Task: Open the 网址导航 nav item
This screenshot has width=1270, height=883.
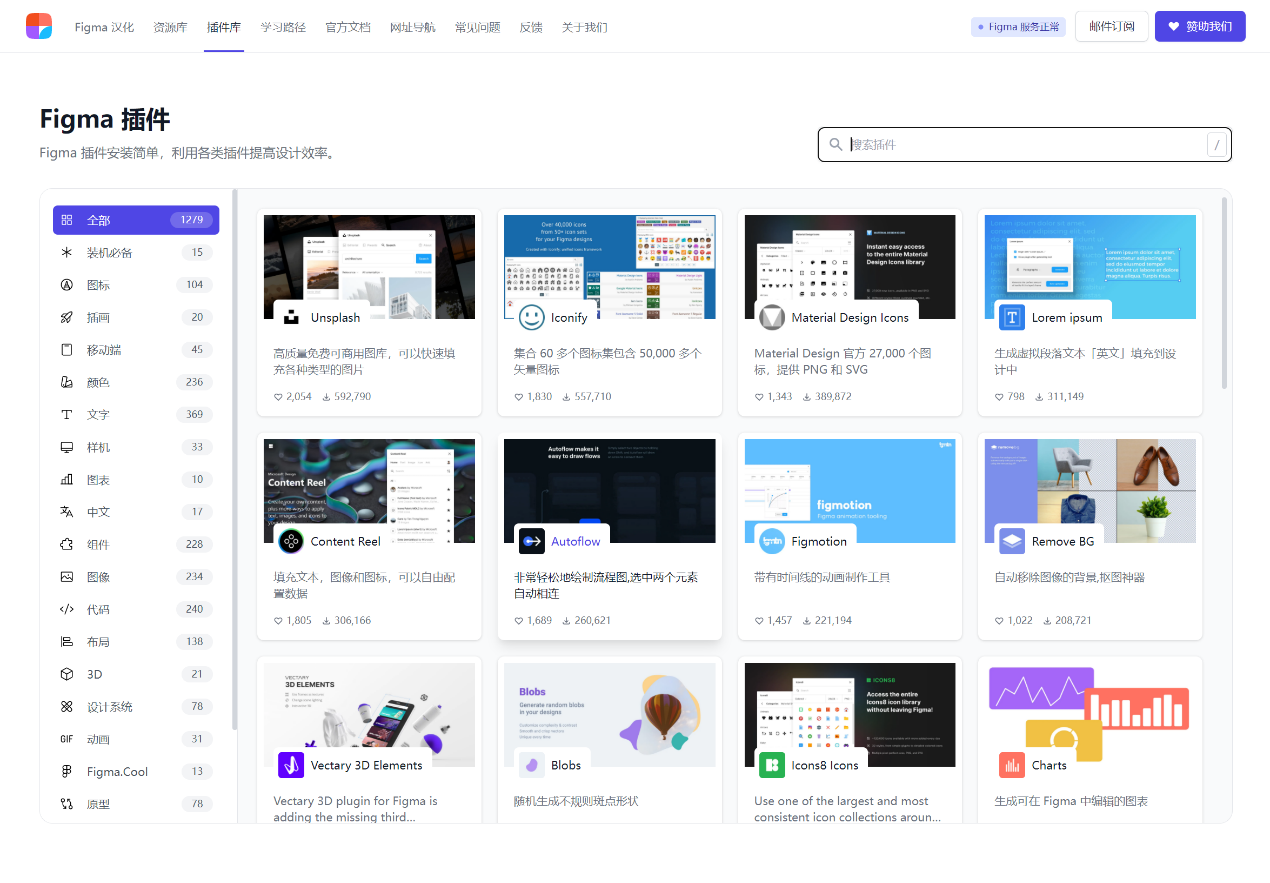Action: pyautogui.click(x=413, y=27)
